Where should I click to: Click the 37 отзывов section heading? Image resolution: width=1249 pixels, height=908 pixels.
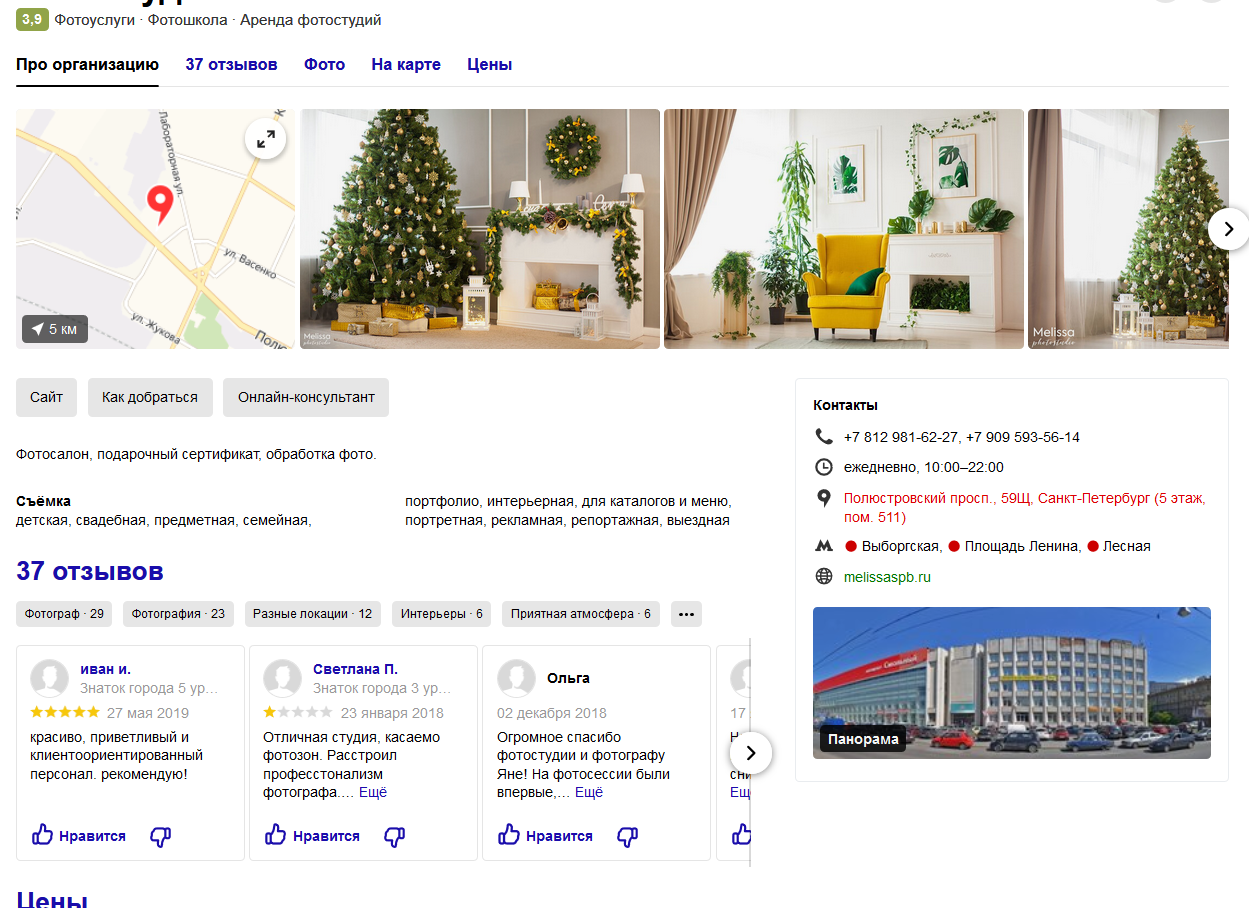click(90, 571)
